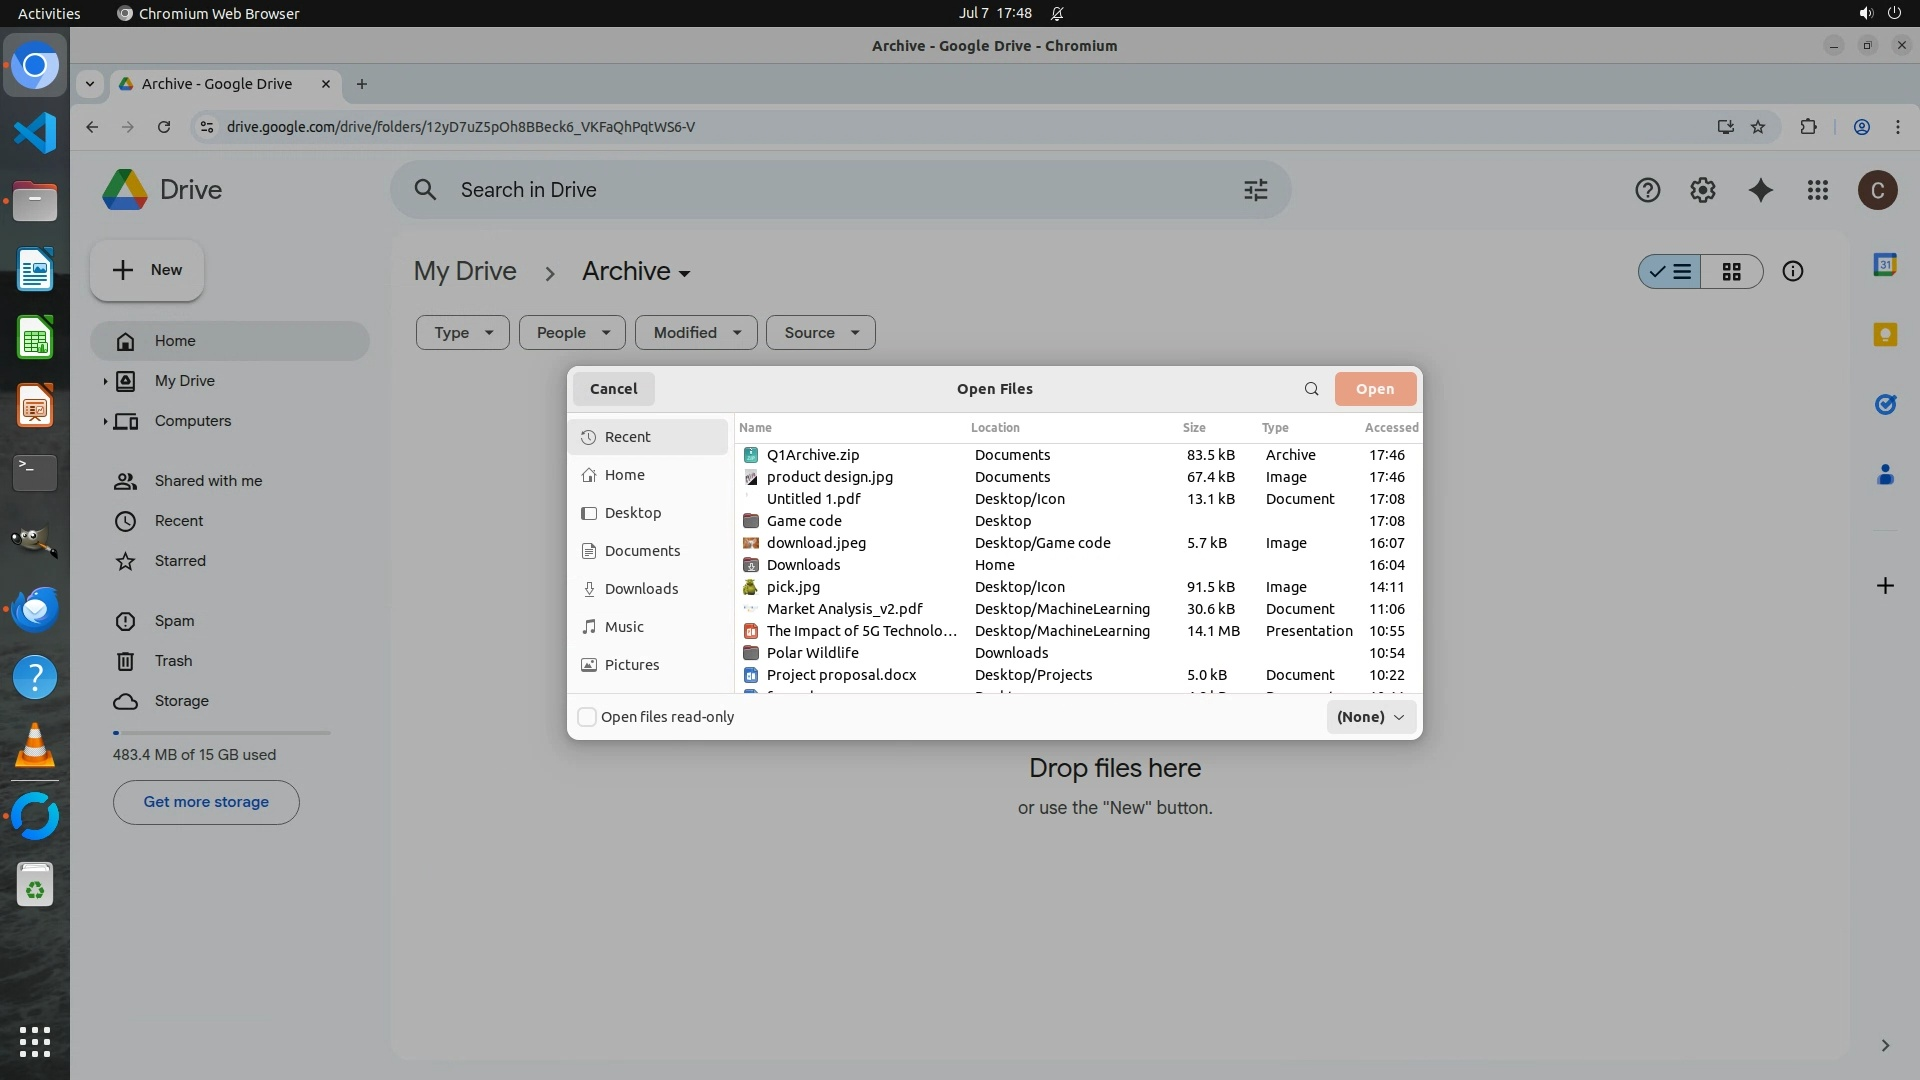Open Google apps grid launcher
Screen dimensions: 1920x1080
(1817, 190)
